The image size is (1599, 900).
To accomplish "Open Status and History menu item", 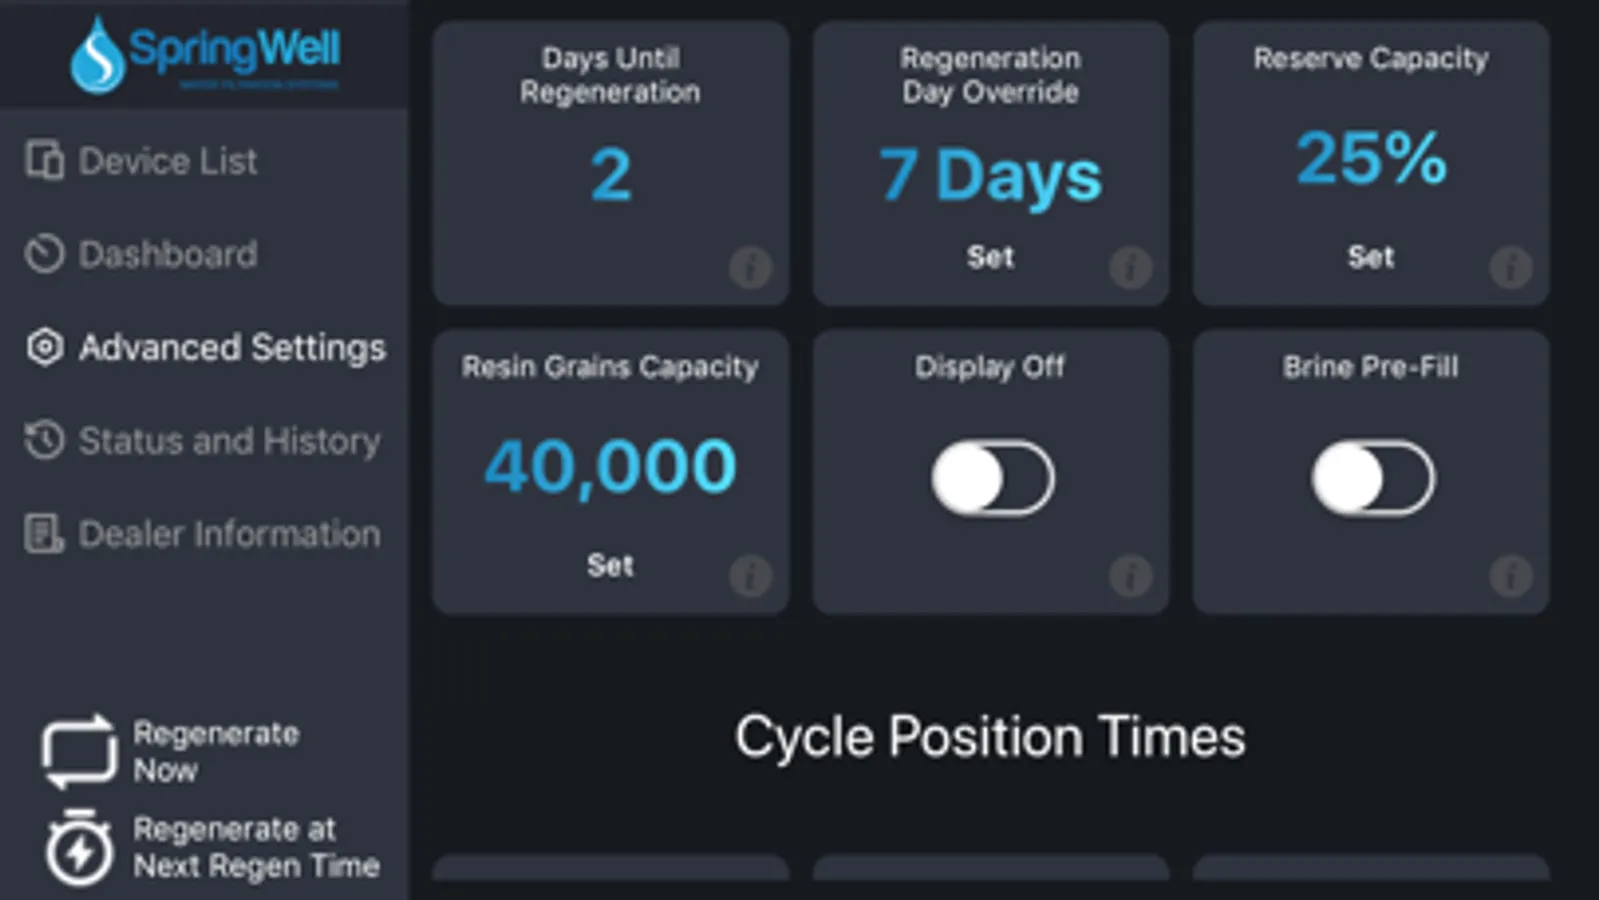I will 229,441.
